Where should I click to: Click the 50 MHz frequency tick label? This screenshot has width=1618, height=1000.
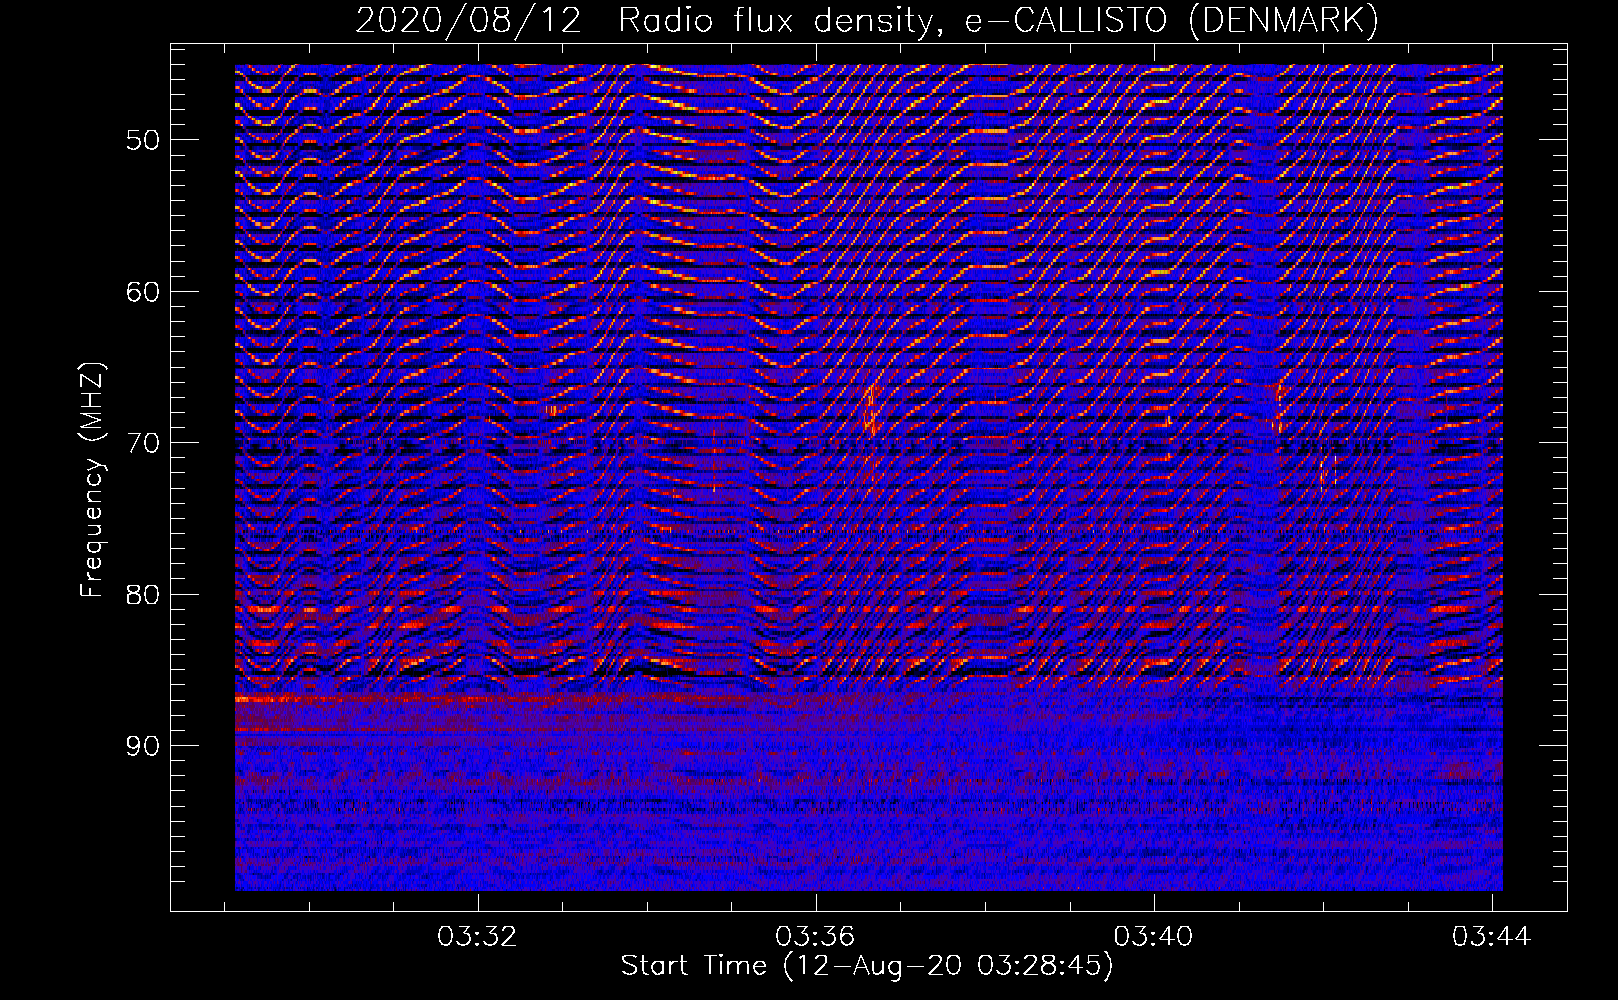coord(143,140)
